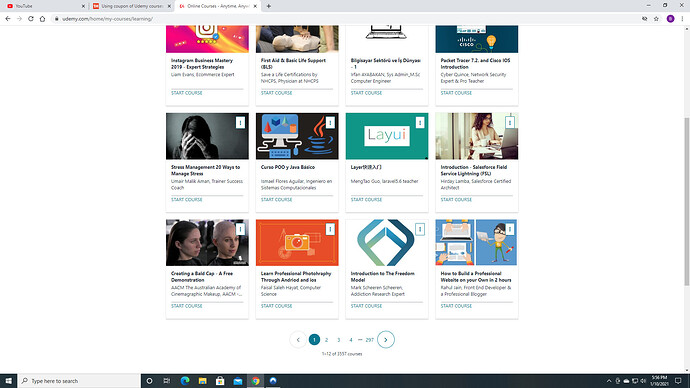Open three-dot menu on Layui course card
The image size is (690, 388).
[x=420, y=122]
